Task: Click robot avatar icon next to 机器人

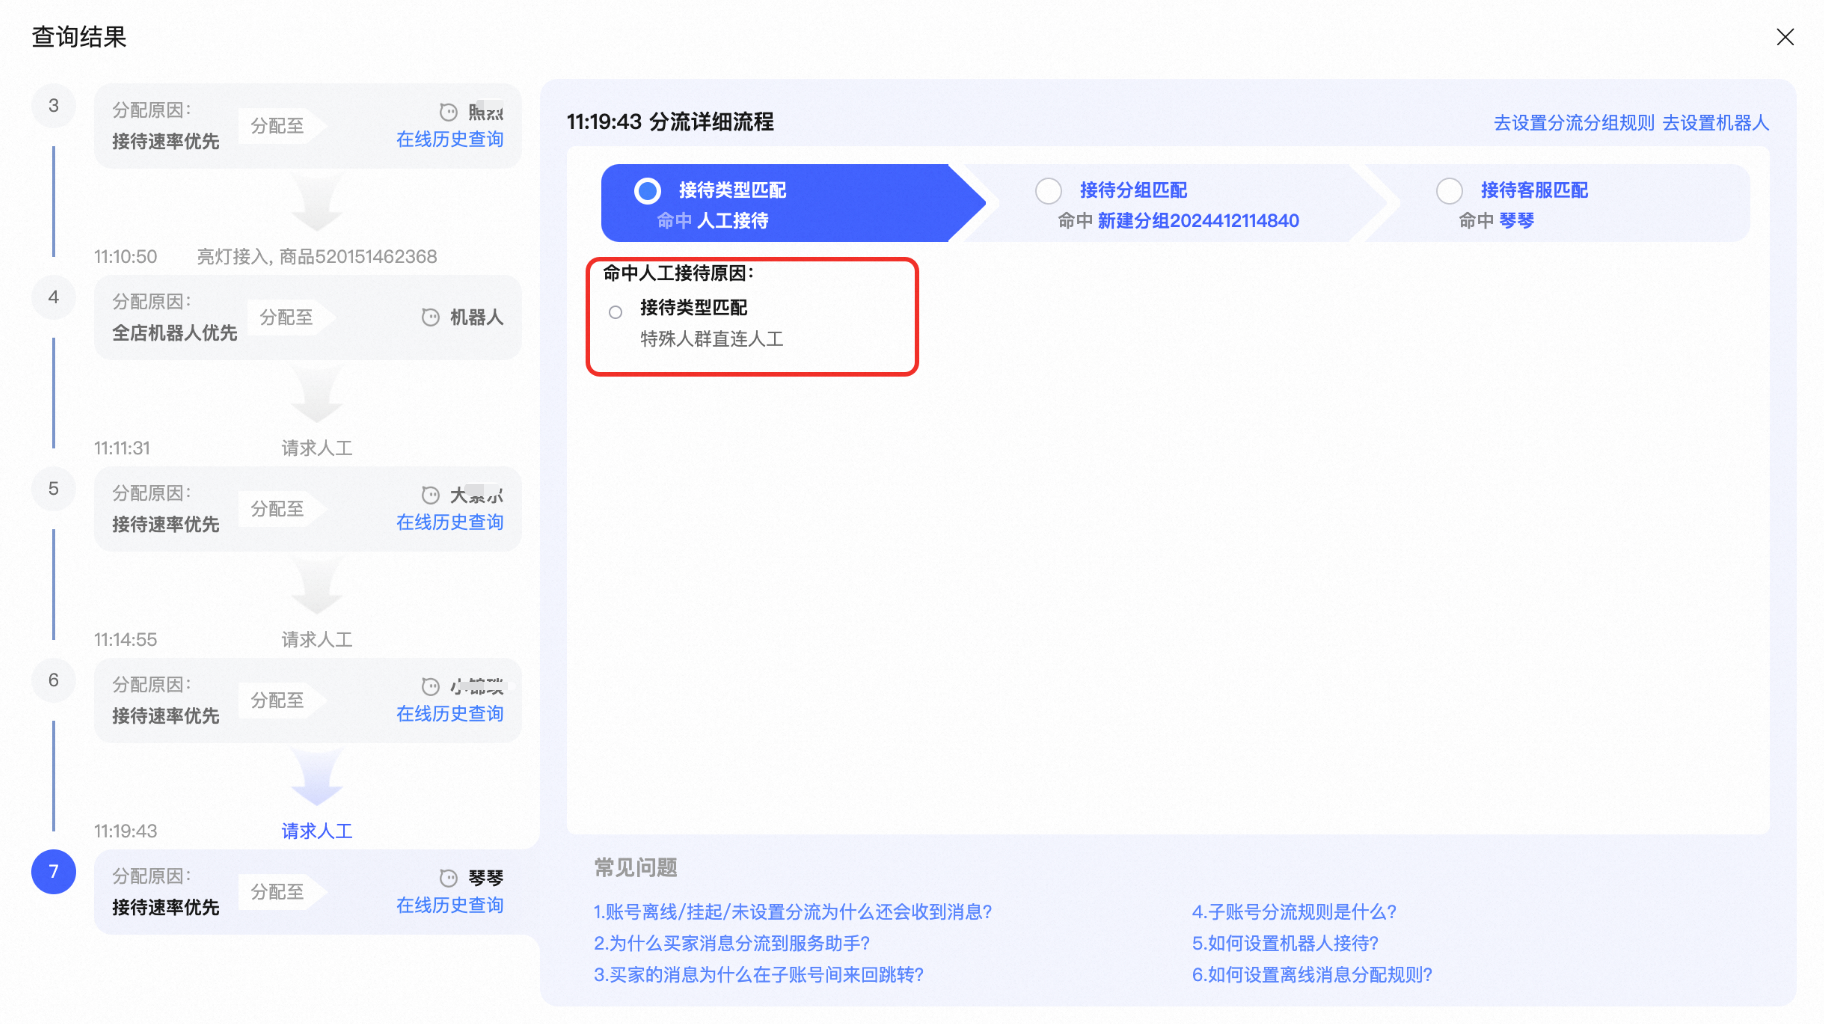Action: point(431,317)
